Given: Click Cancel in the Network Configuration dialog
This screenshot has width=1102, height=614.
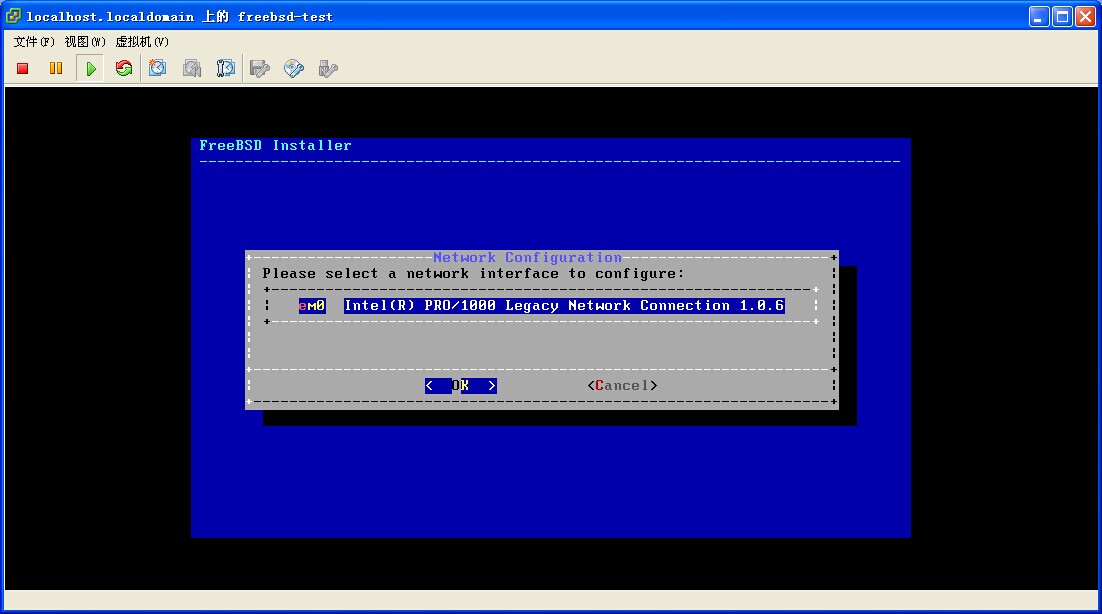Looking at the screenshot, I should pos(622,386).
